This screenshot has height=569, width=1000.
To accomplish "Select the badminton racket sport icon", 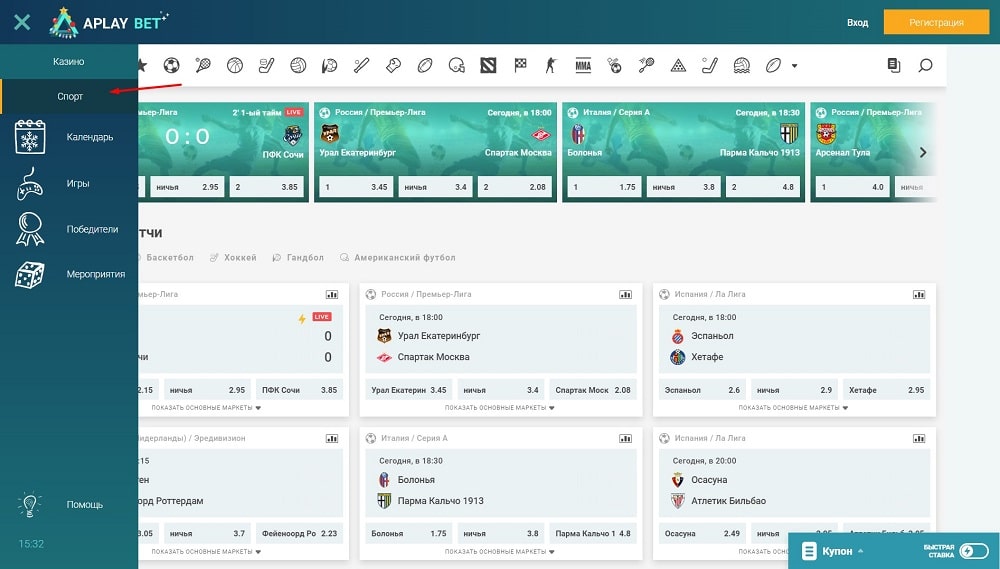I will pos(646,65).
